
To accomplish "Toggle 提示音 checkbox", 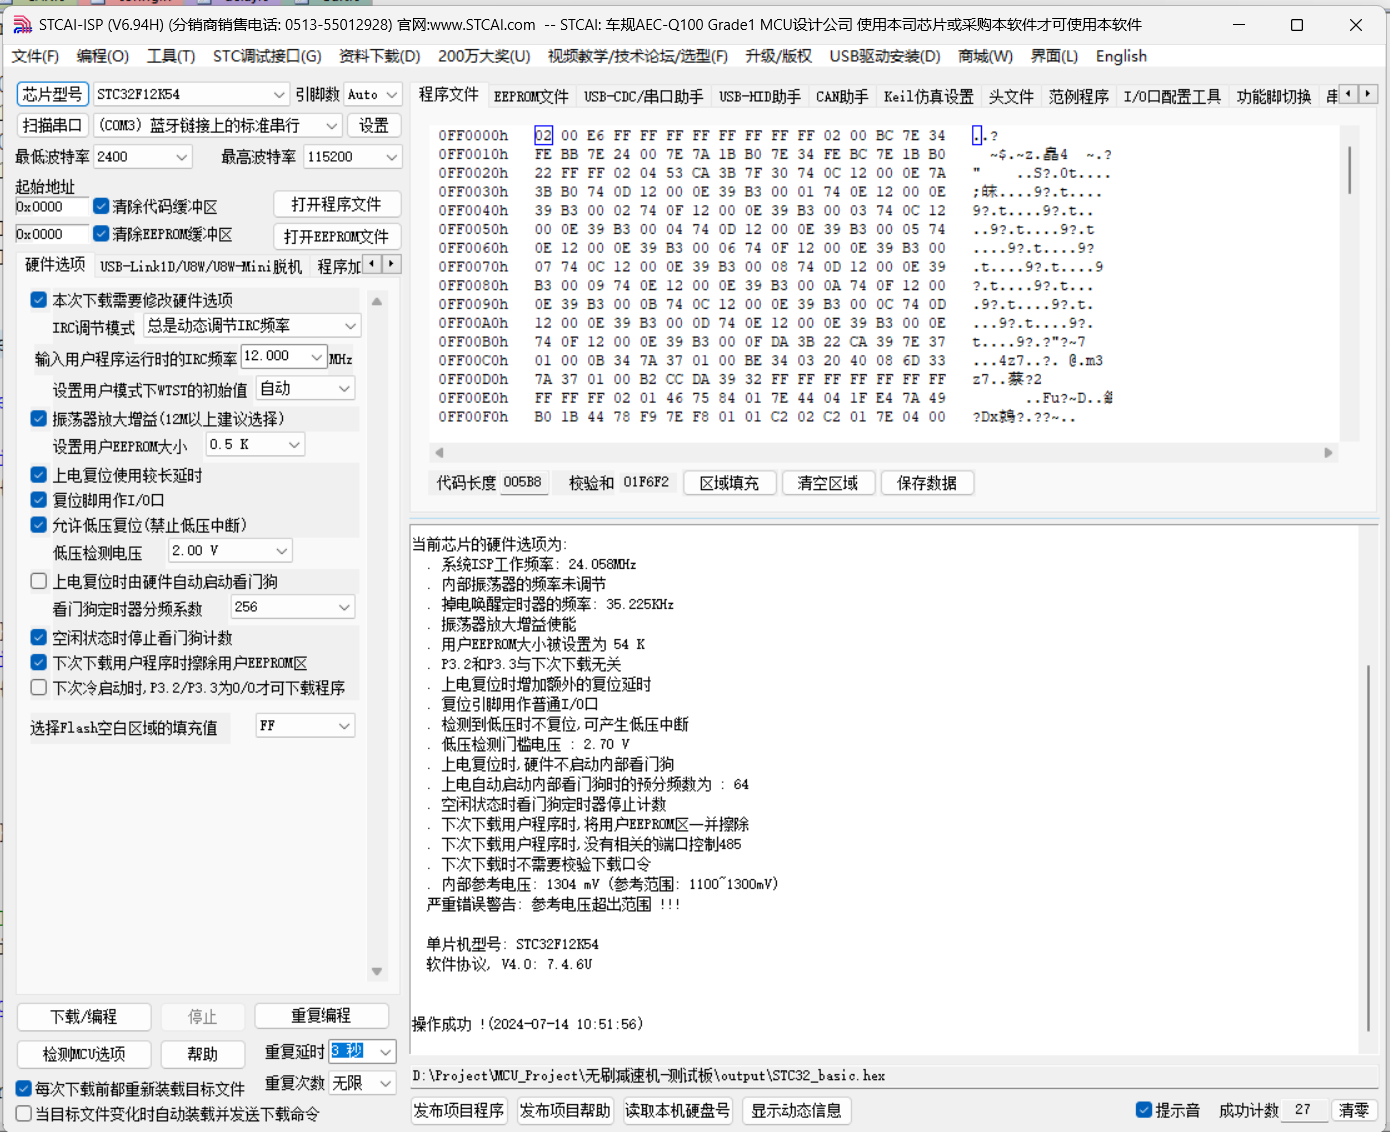I will (x=1144, y=1110).
